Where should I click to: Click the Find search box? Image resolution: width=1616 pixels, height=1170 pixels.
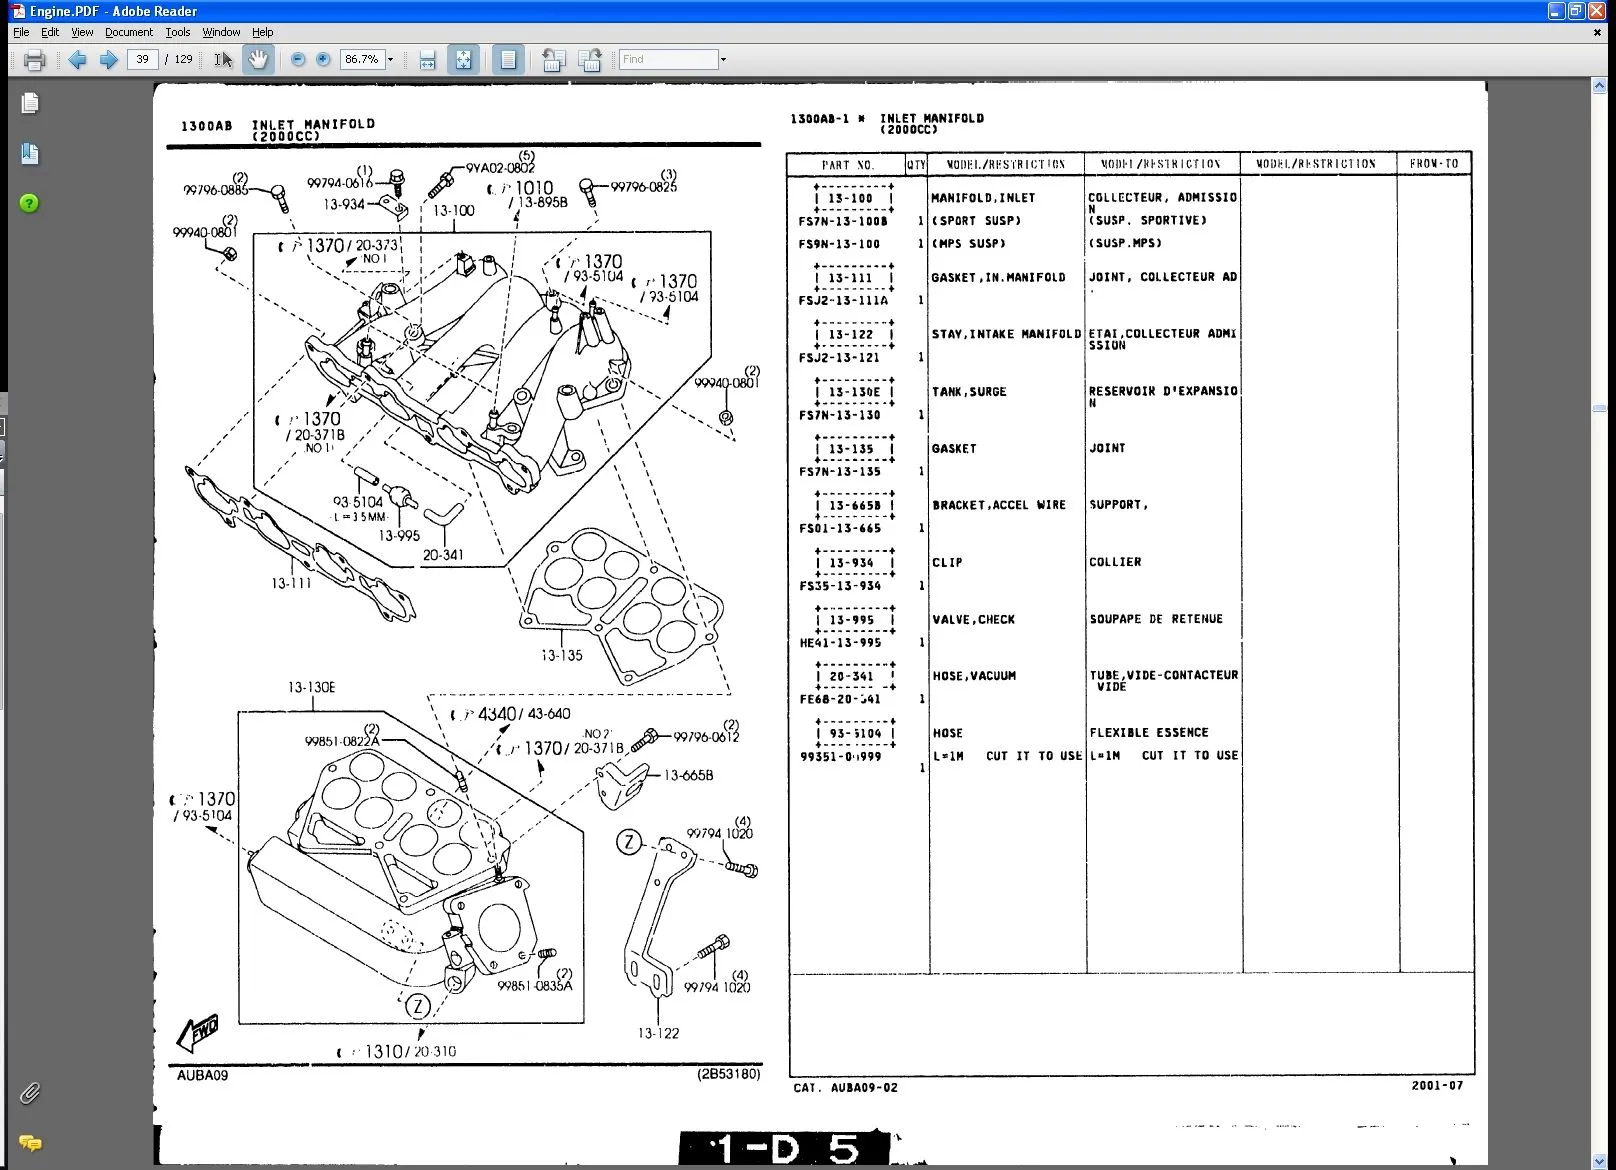tap(668, 60)
